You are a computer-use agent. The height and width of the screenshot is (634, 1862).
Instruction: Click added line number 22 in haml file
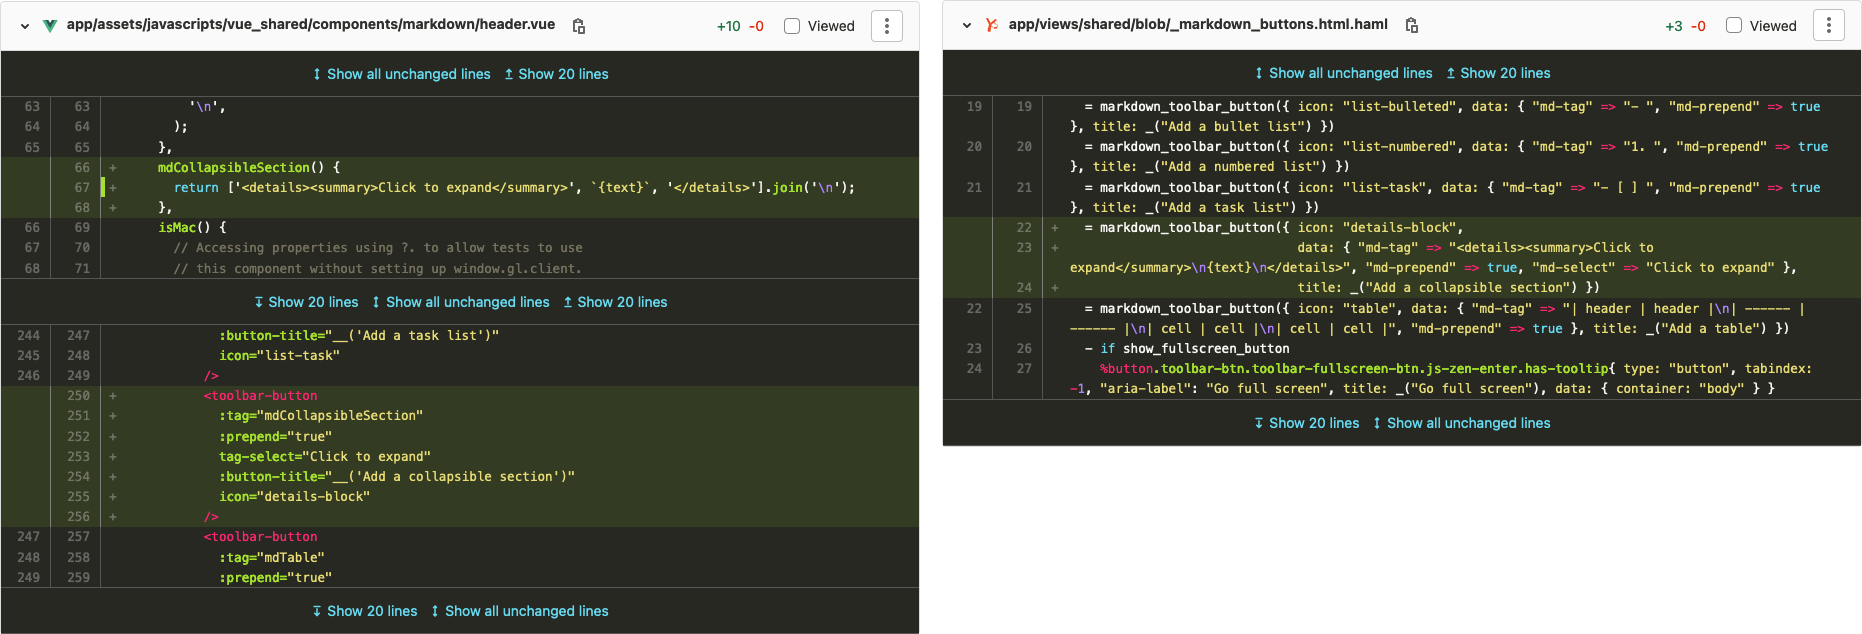[1023, 227]
